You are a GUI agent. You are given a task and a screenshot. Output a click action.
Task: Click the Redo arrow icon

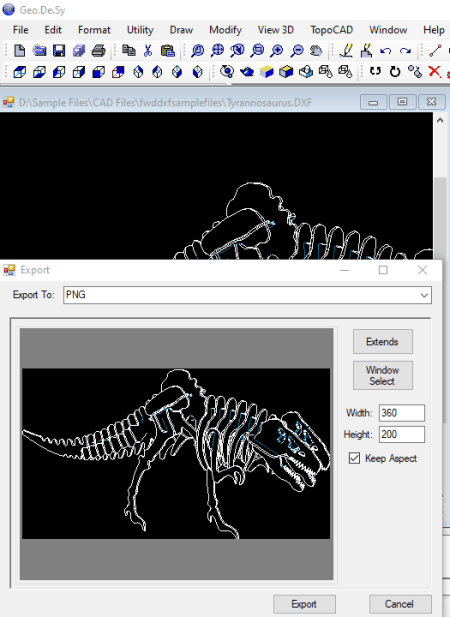405,51
